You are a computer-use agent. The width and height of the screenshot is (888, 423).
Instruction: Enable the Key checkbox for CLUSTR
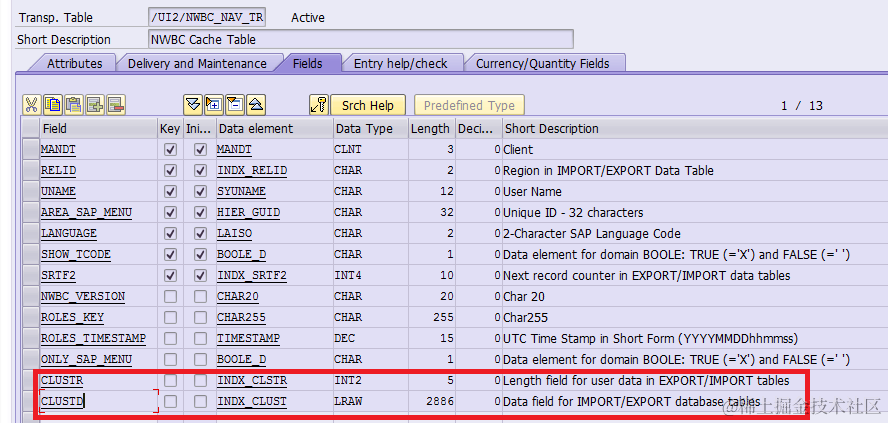(170, 381)
